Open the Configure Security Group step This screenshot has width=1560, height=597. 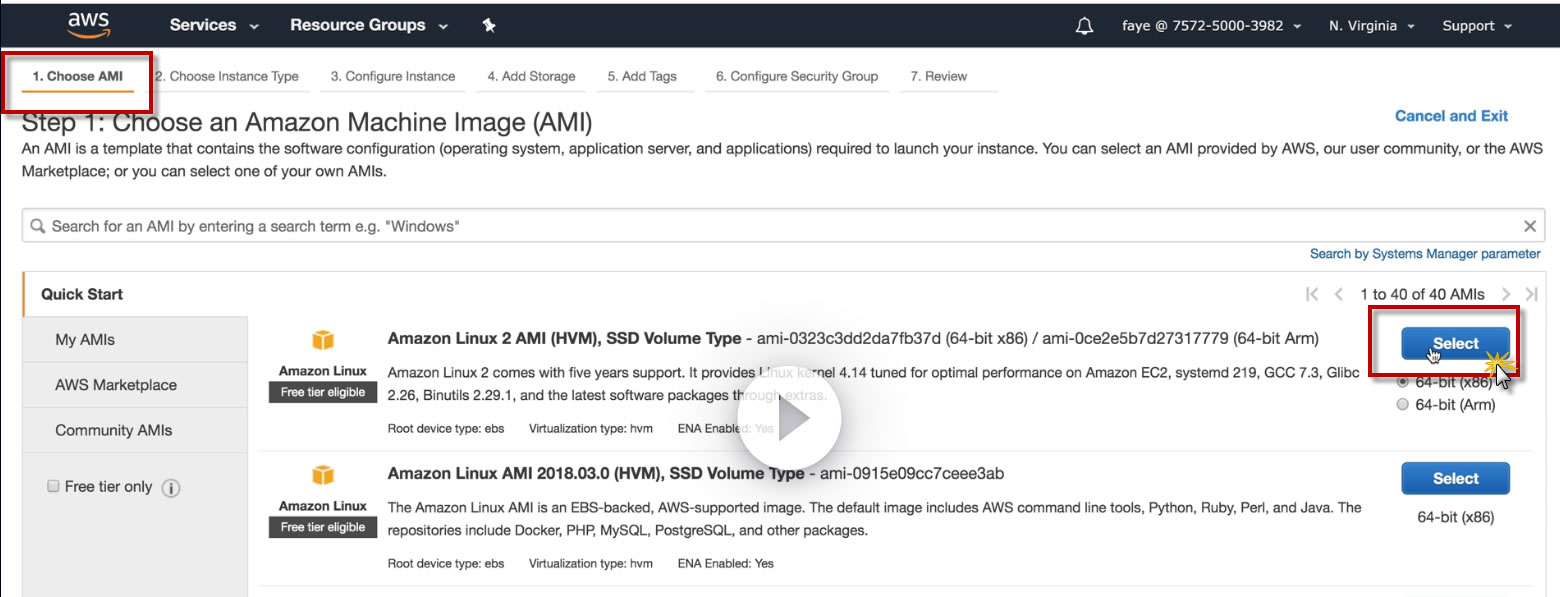click(x=796, y=76)
